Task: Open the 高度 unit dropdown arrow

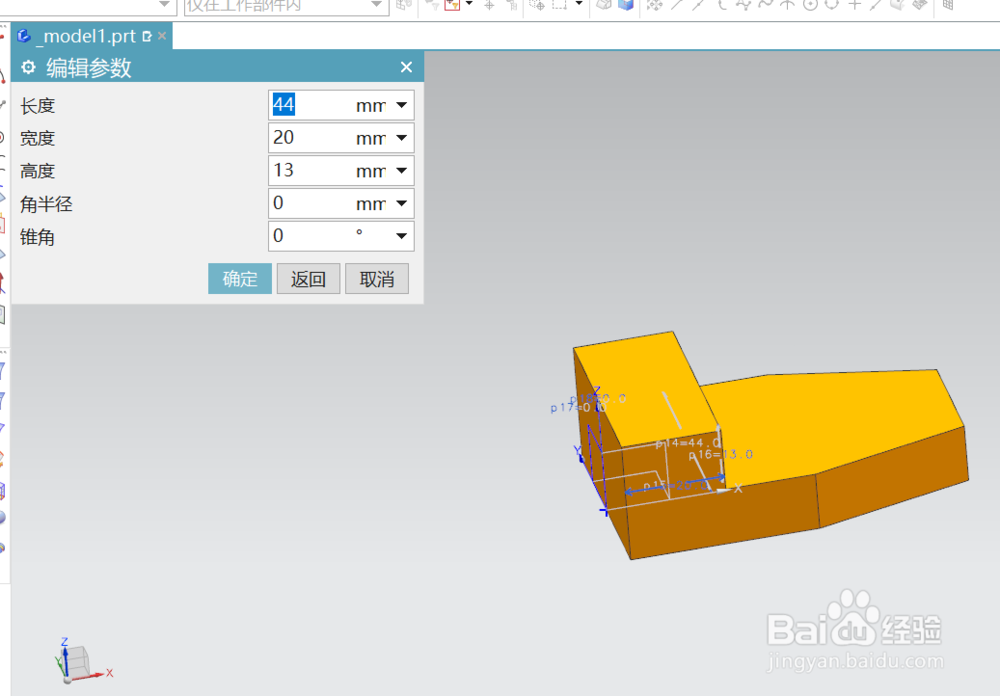Action: point(401,170)
